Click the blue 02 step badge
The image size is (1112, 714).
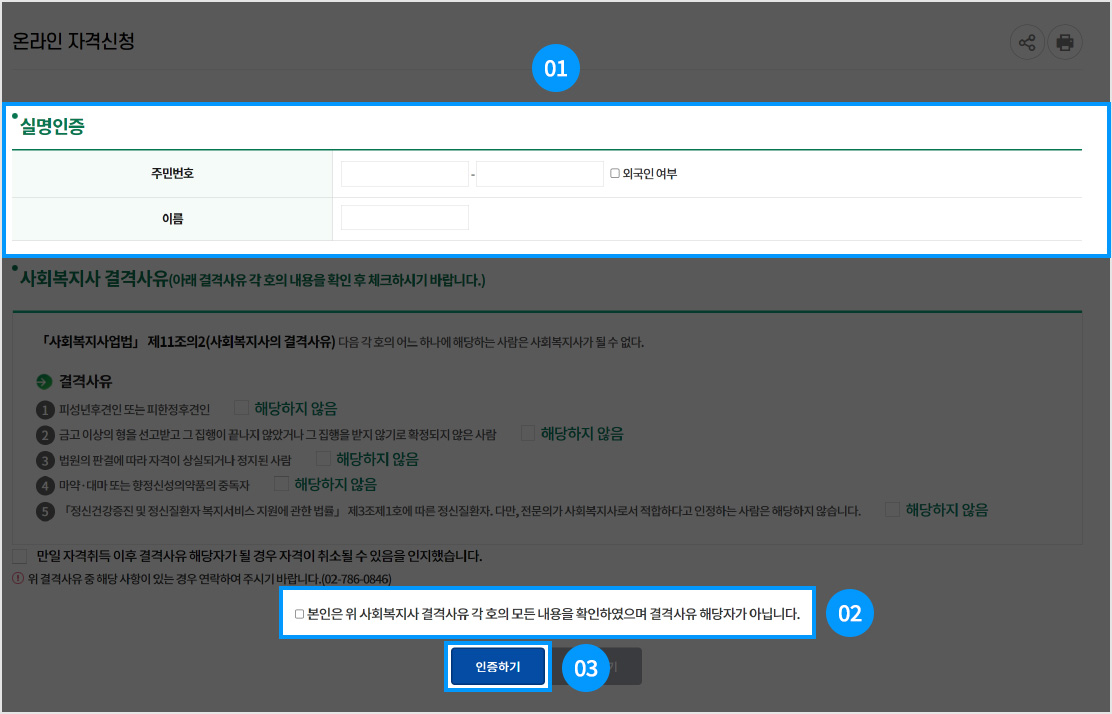(849, 614)
